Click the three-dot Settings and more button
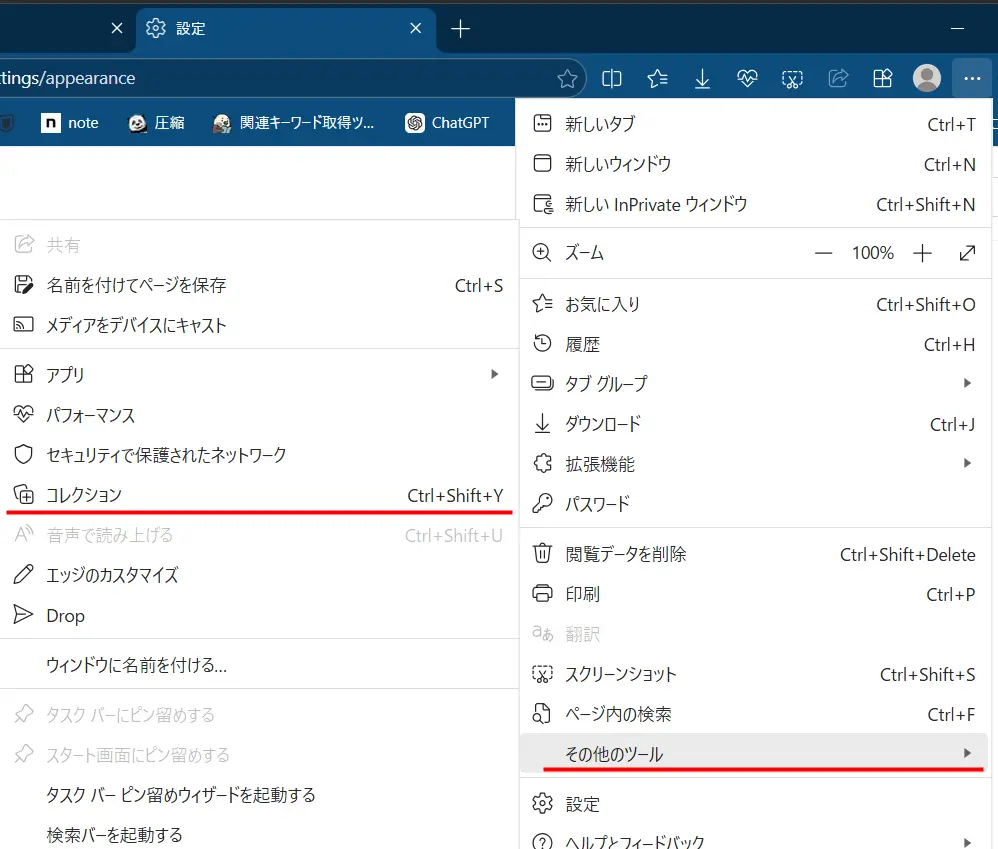998x849 pixels. coord(971,78)
